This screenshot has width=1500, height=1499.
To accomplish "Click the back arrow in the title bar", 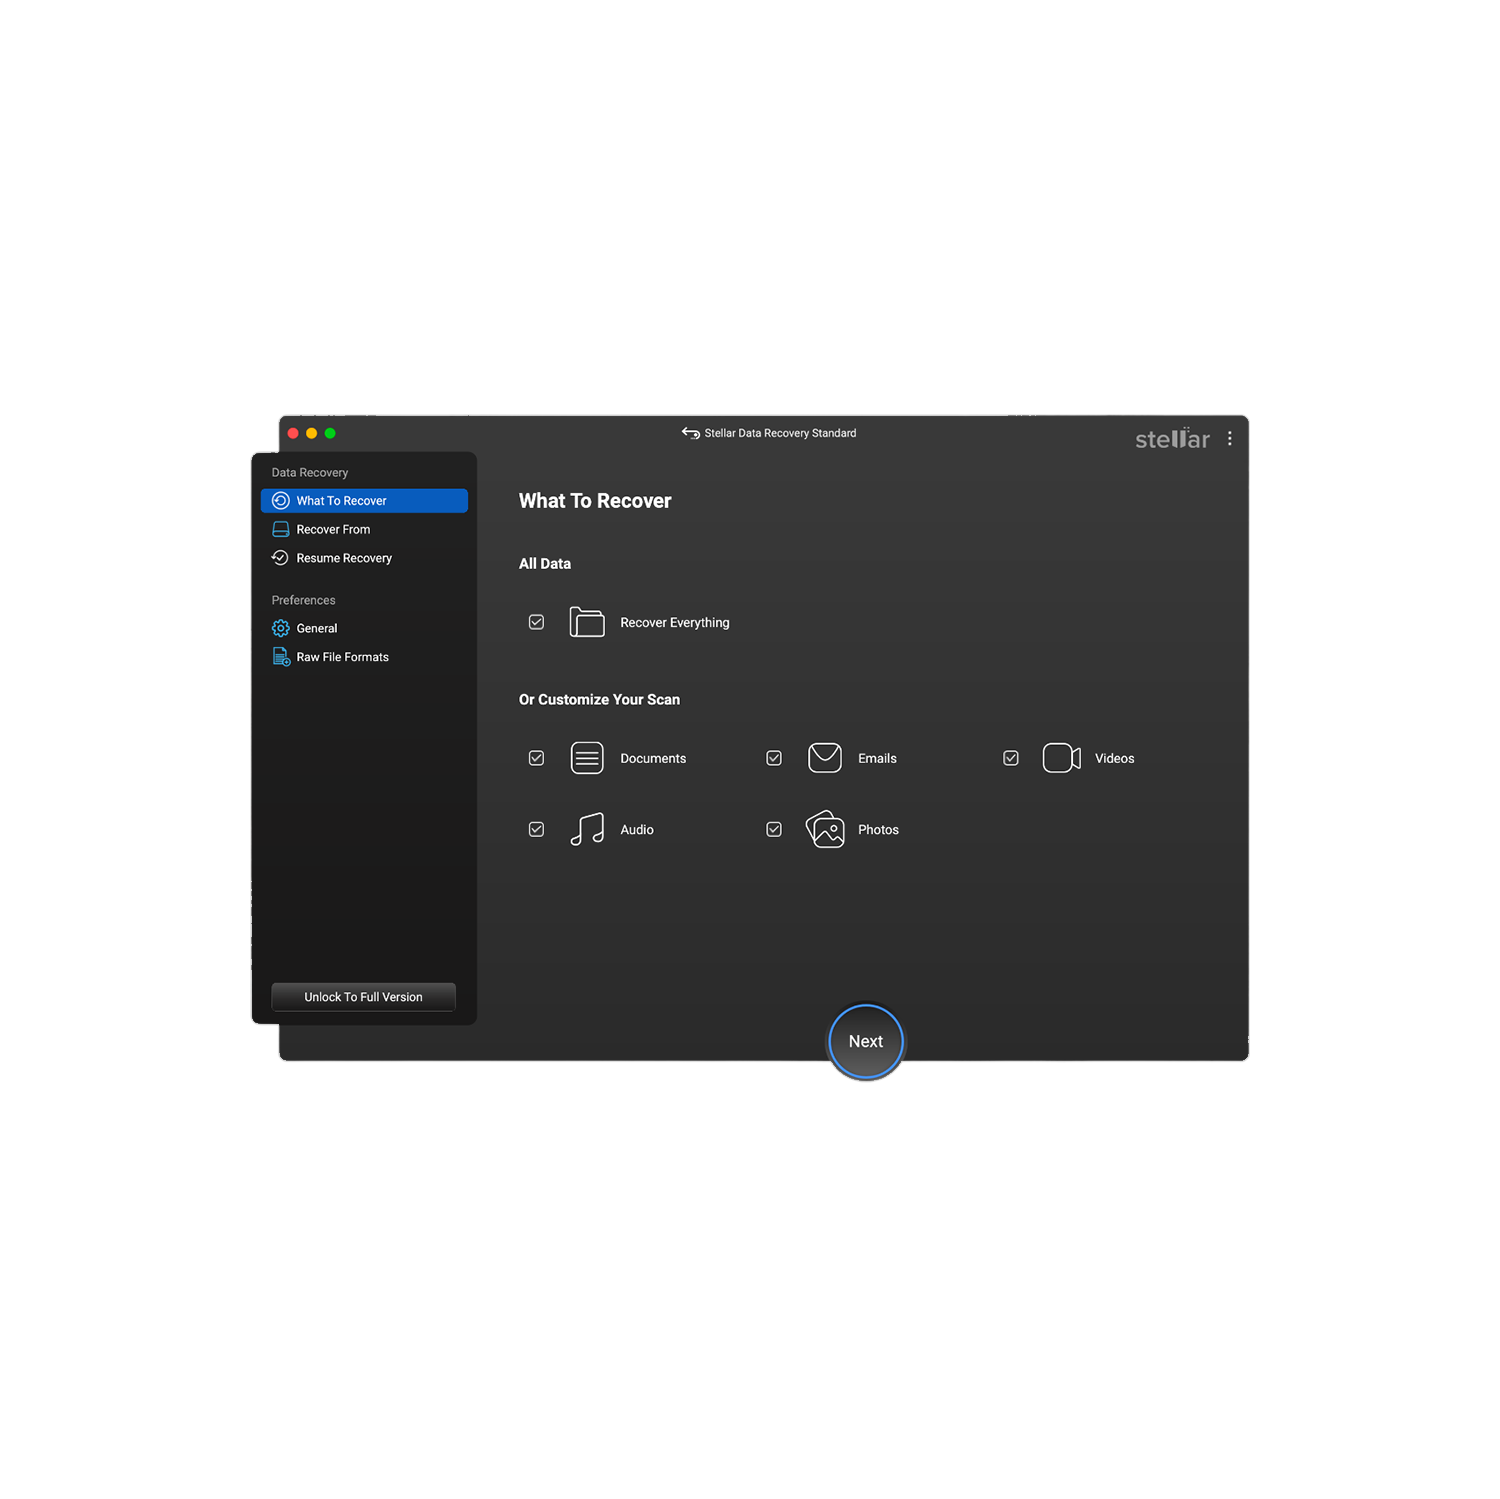I will coord(689,432).
